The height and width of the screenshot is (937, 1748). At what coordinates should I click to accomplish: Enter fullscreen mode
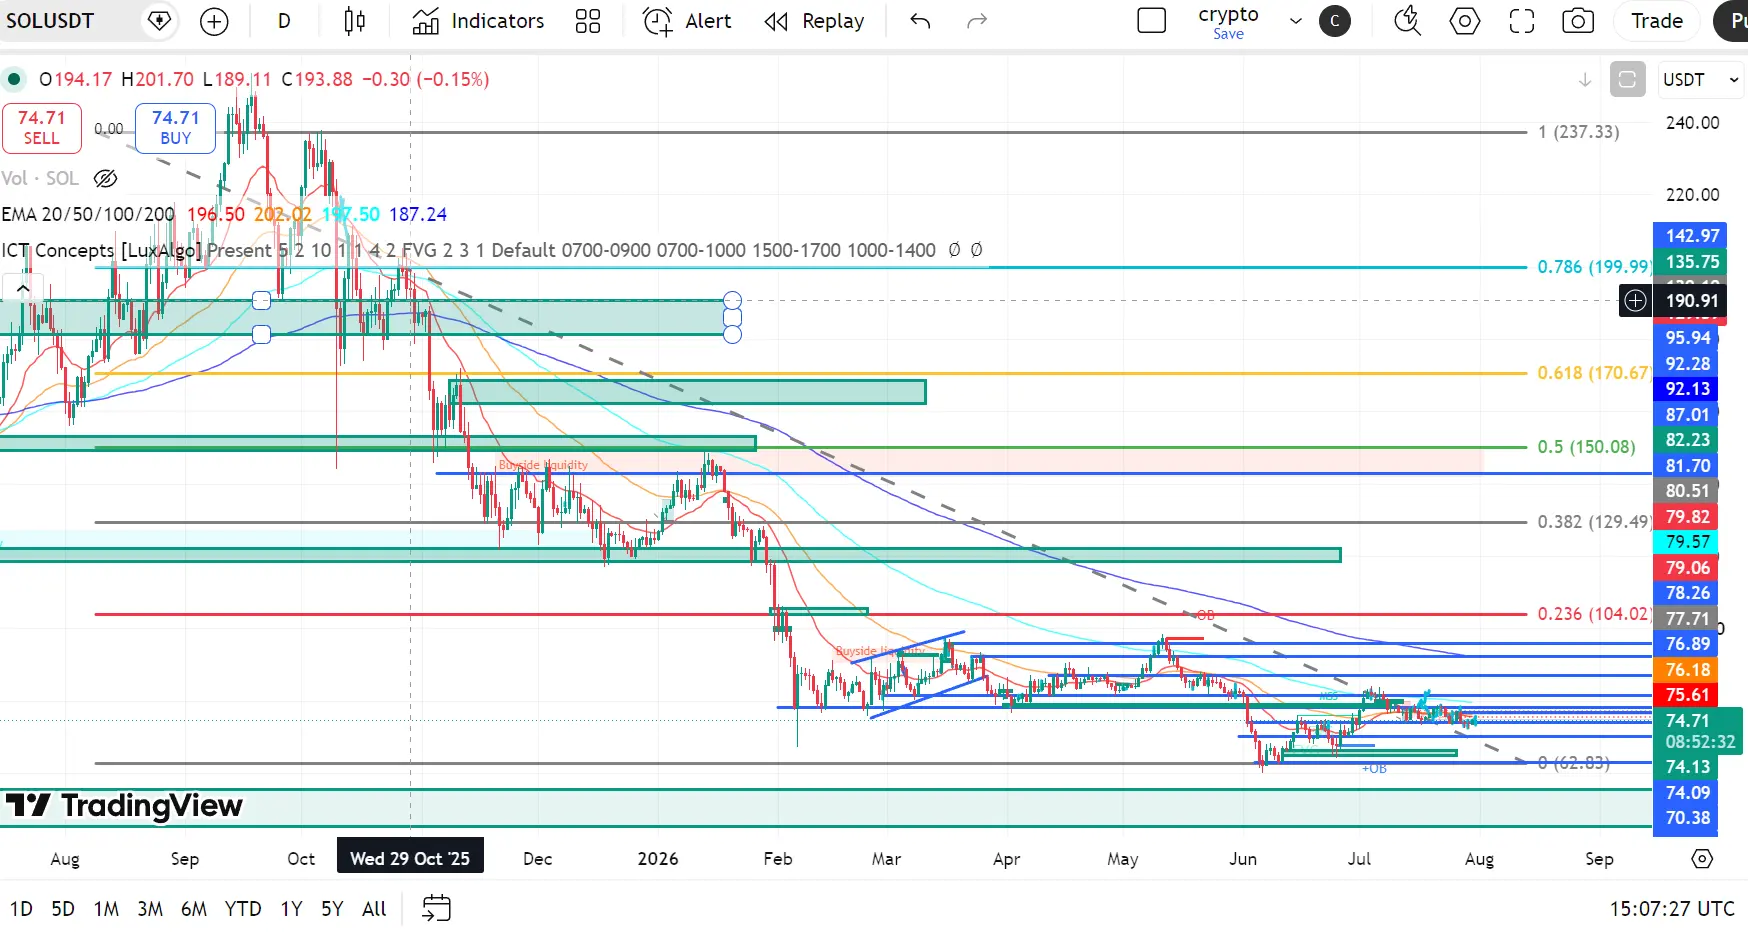tap(1522, 21)
